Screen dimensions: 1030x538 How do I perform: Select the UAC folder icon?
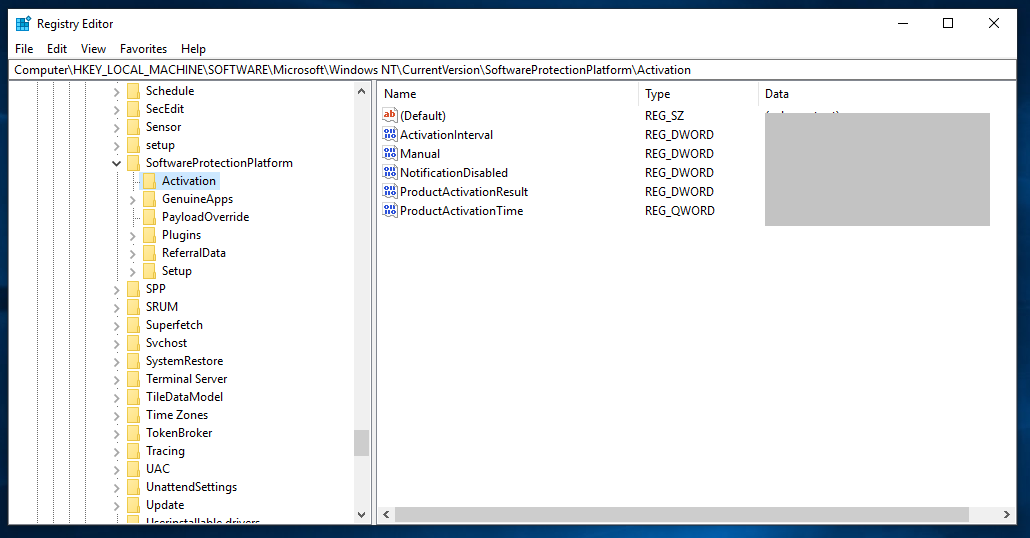133,468
